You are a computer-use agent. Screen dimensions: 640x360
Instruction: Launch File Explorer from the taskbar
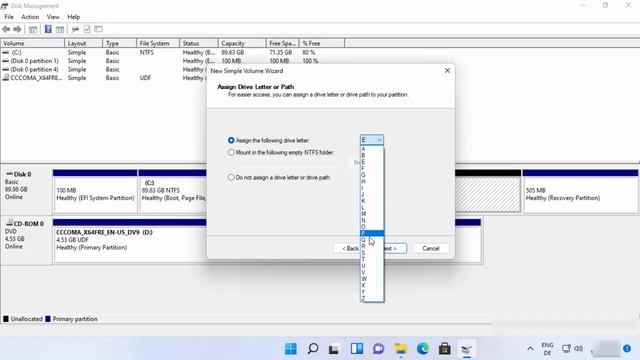(x=400, y=349)
